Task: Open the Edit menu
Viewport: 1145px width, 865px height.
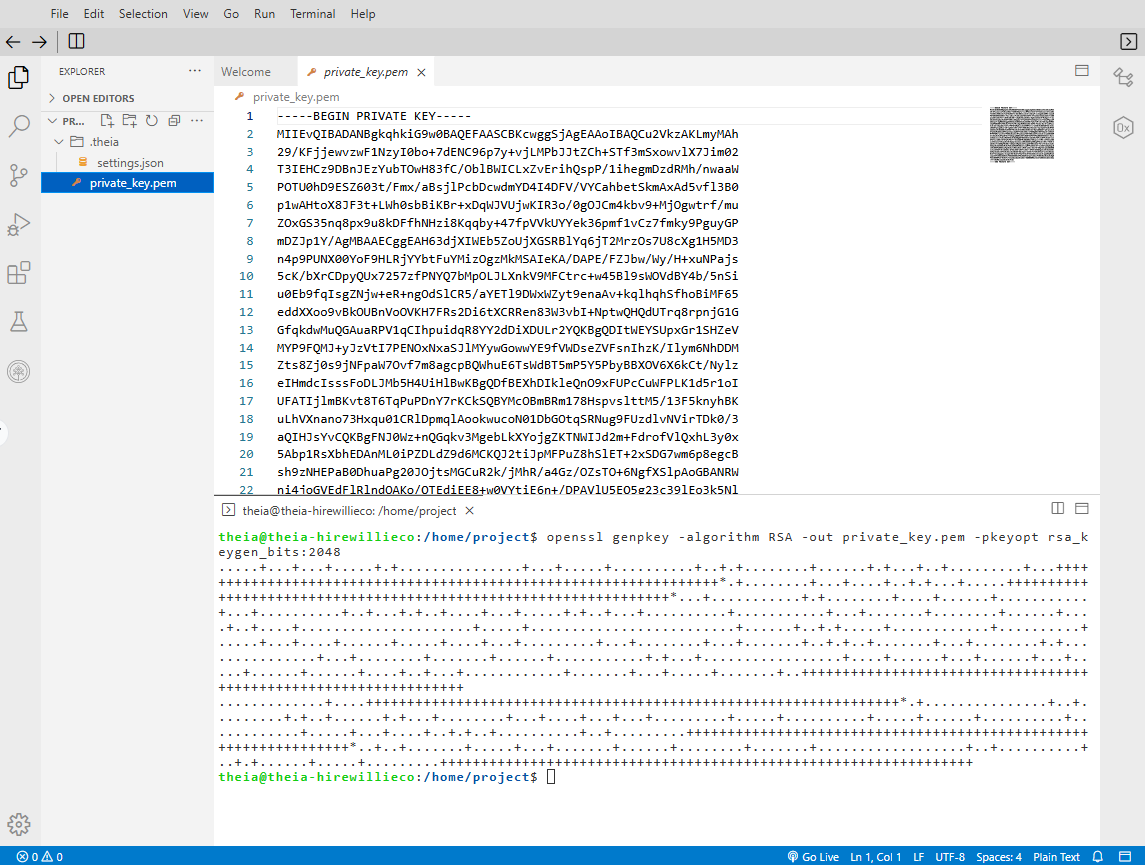Action: 93,14
